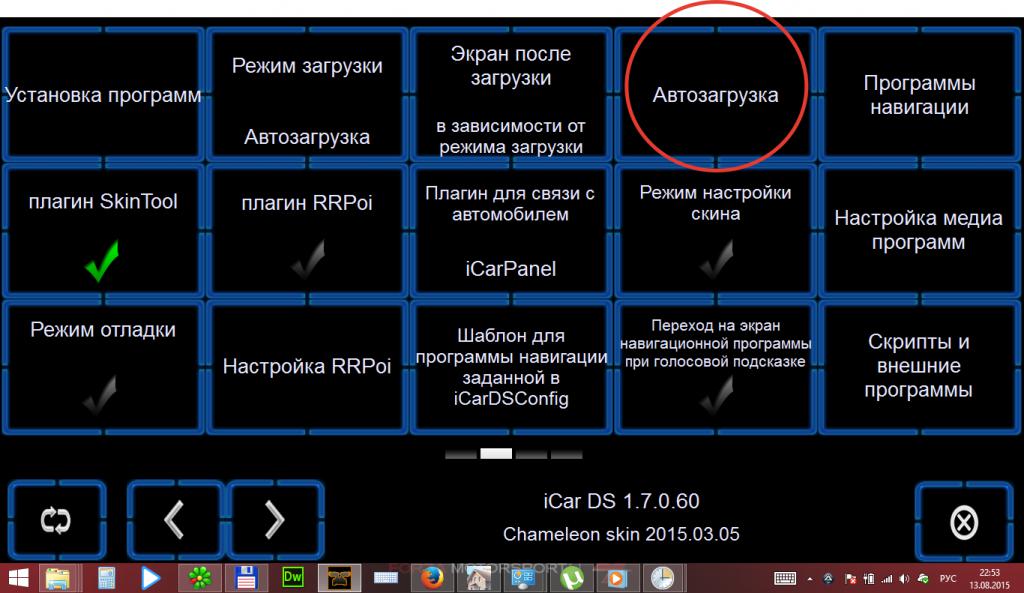The image size is (1024, 593).
Task: Open the Автозагрузка tile inside red circle
Action: (716, 94)
